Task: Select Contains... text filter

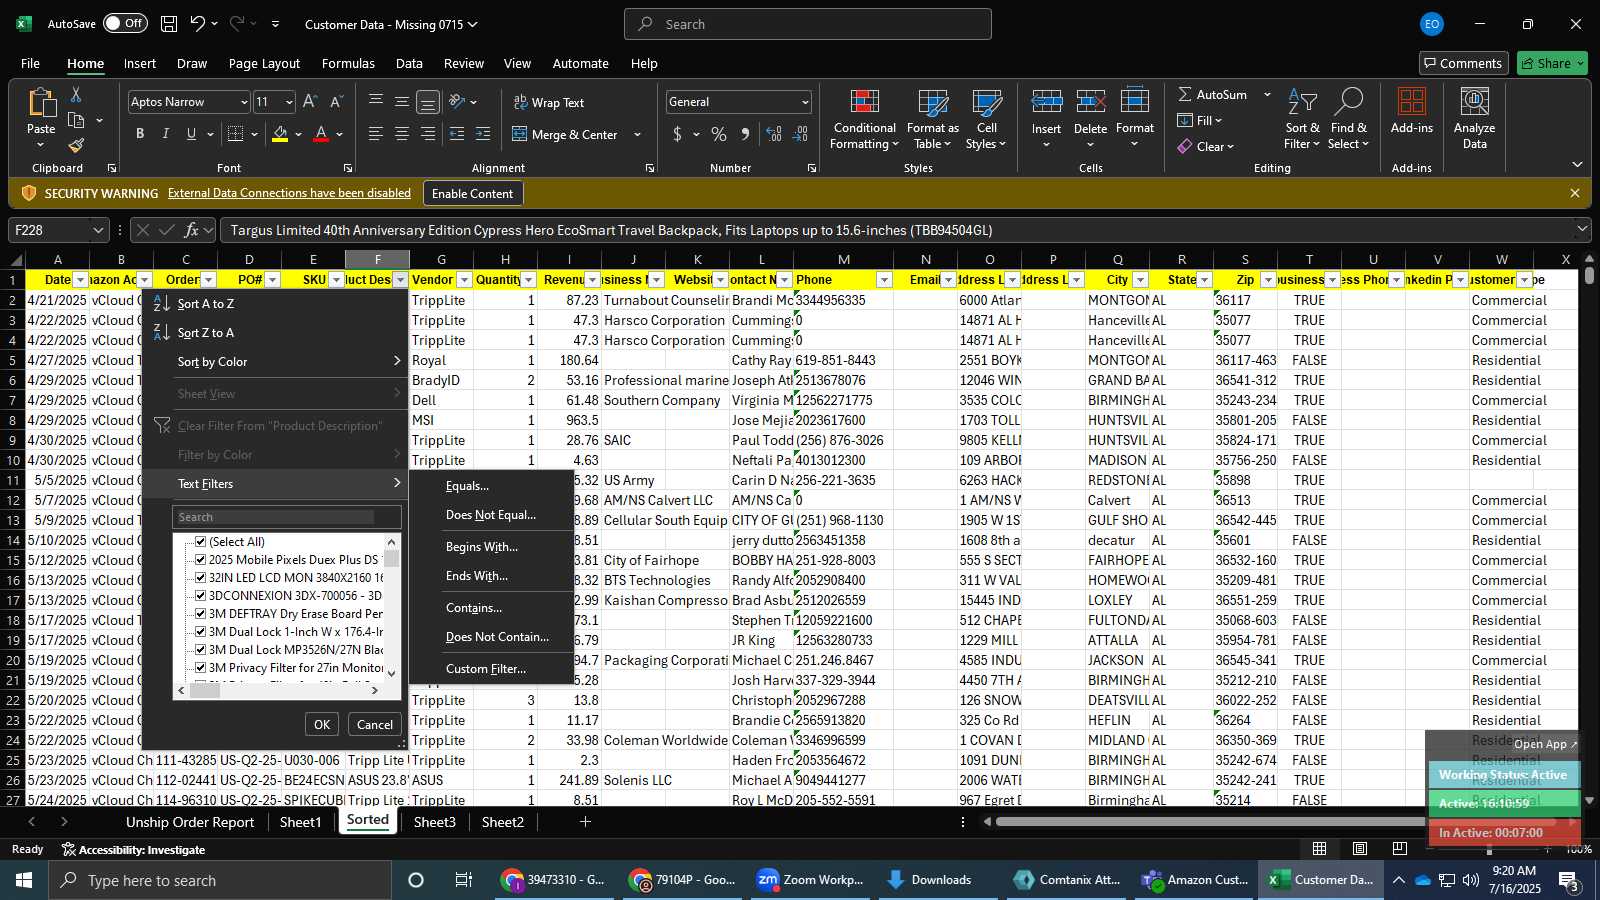Action: [474, 607]
